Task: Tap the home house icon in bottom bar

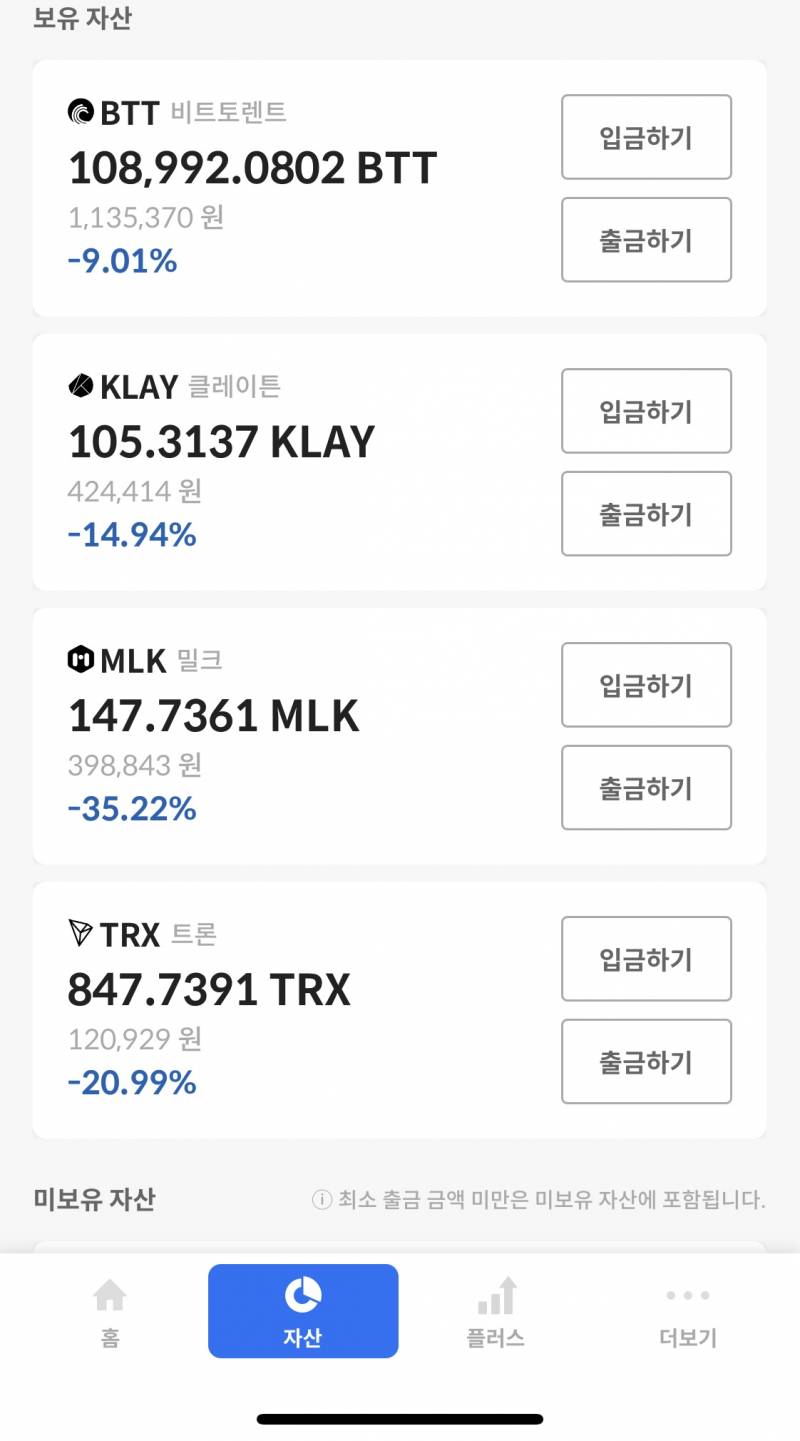Action: [x=110, y=1296]
